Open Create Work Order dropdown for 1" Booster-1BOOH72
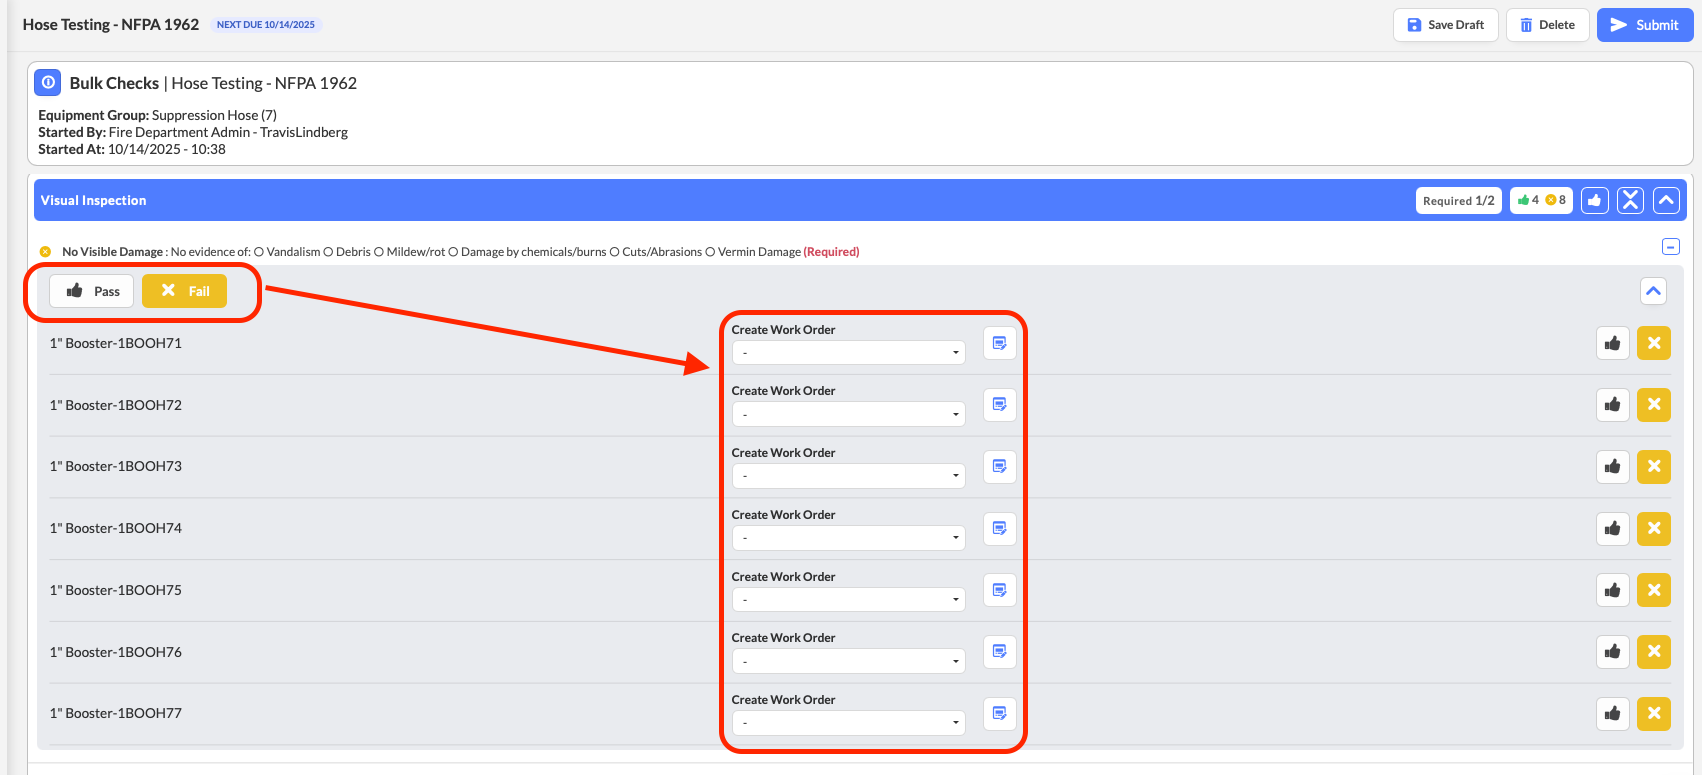 click(x=848, y=414)
